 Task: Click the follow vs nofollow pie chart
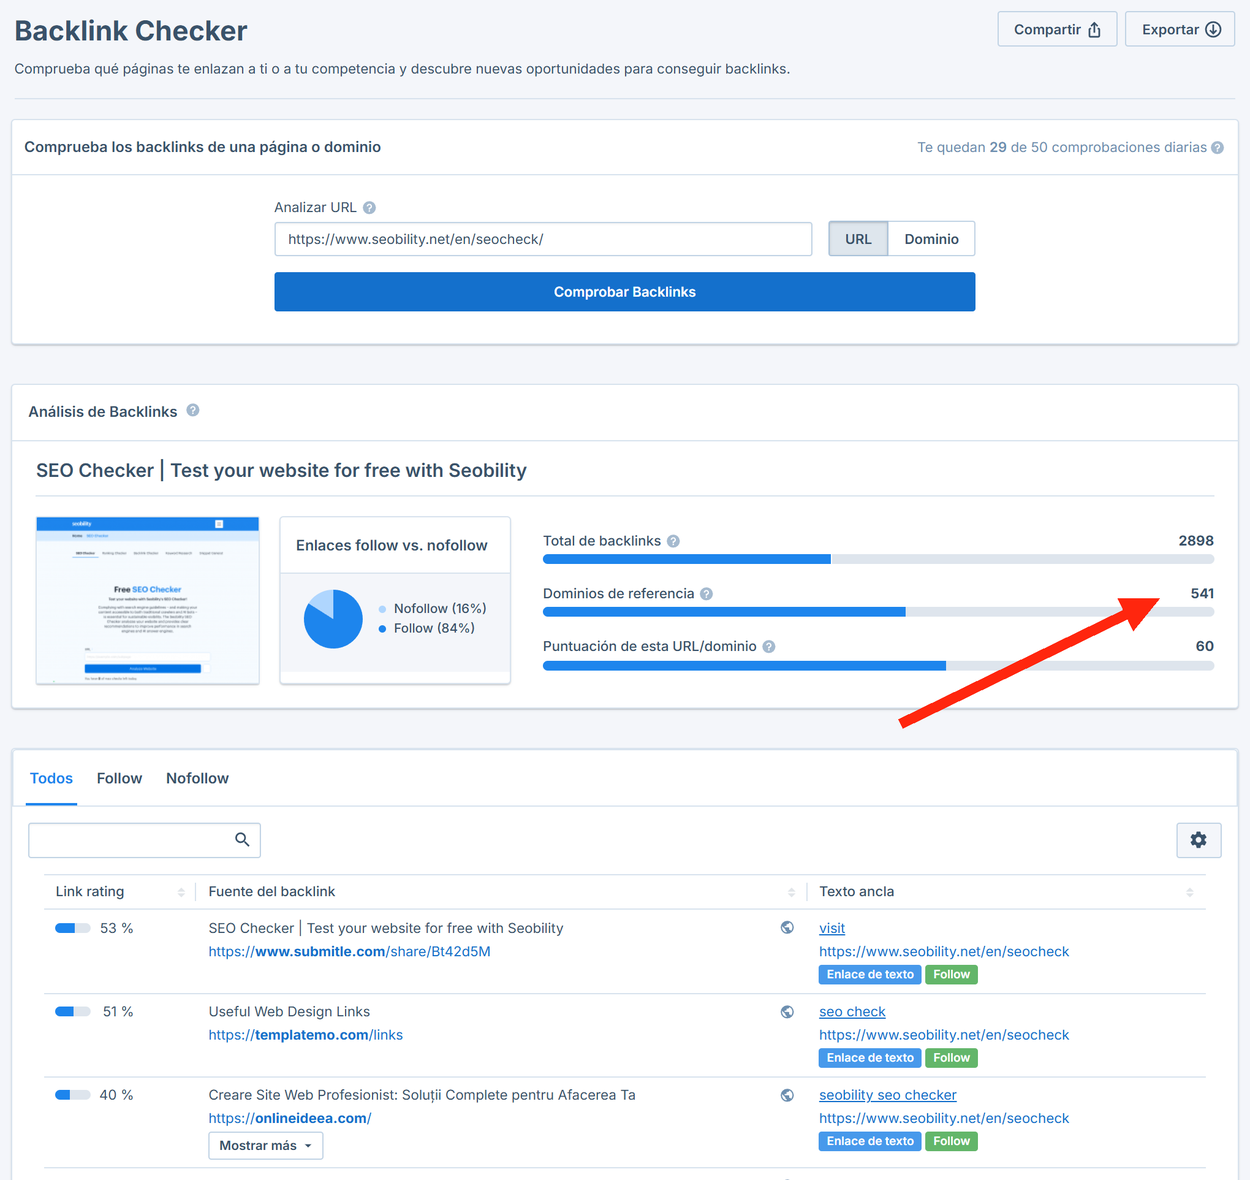click(333, 619)
